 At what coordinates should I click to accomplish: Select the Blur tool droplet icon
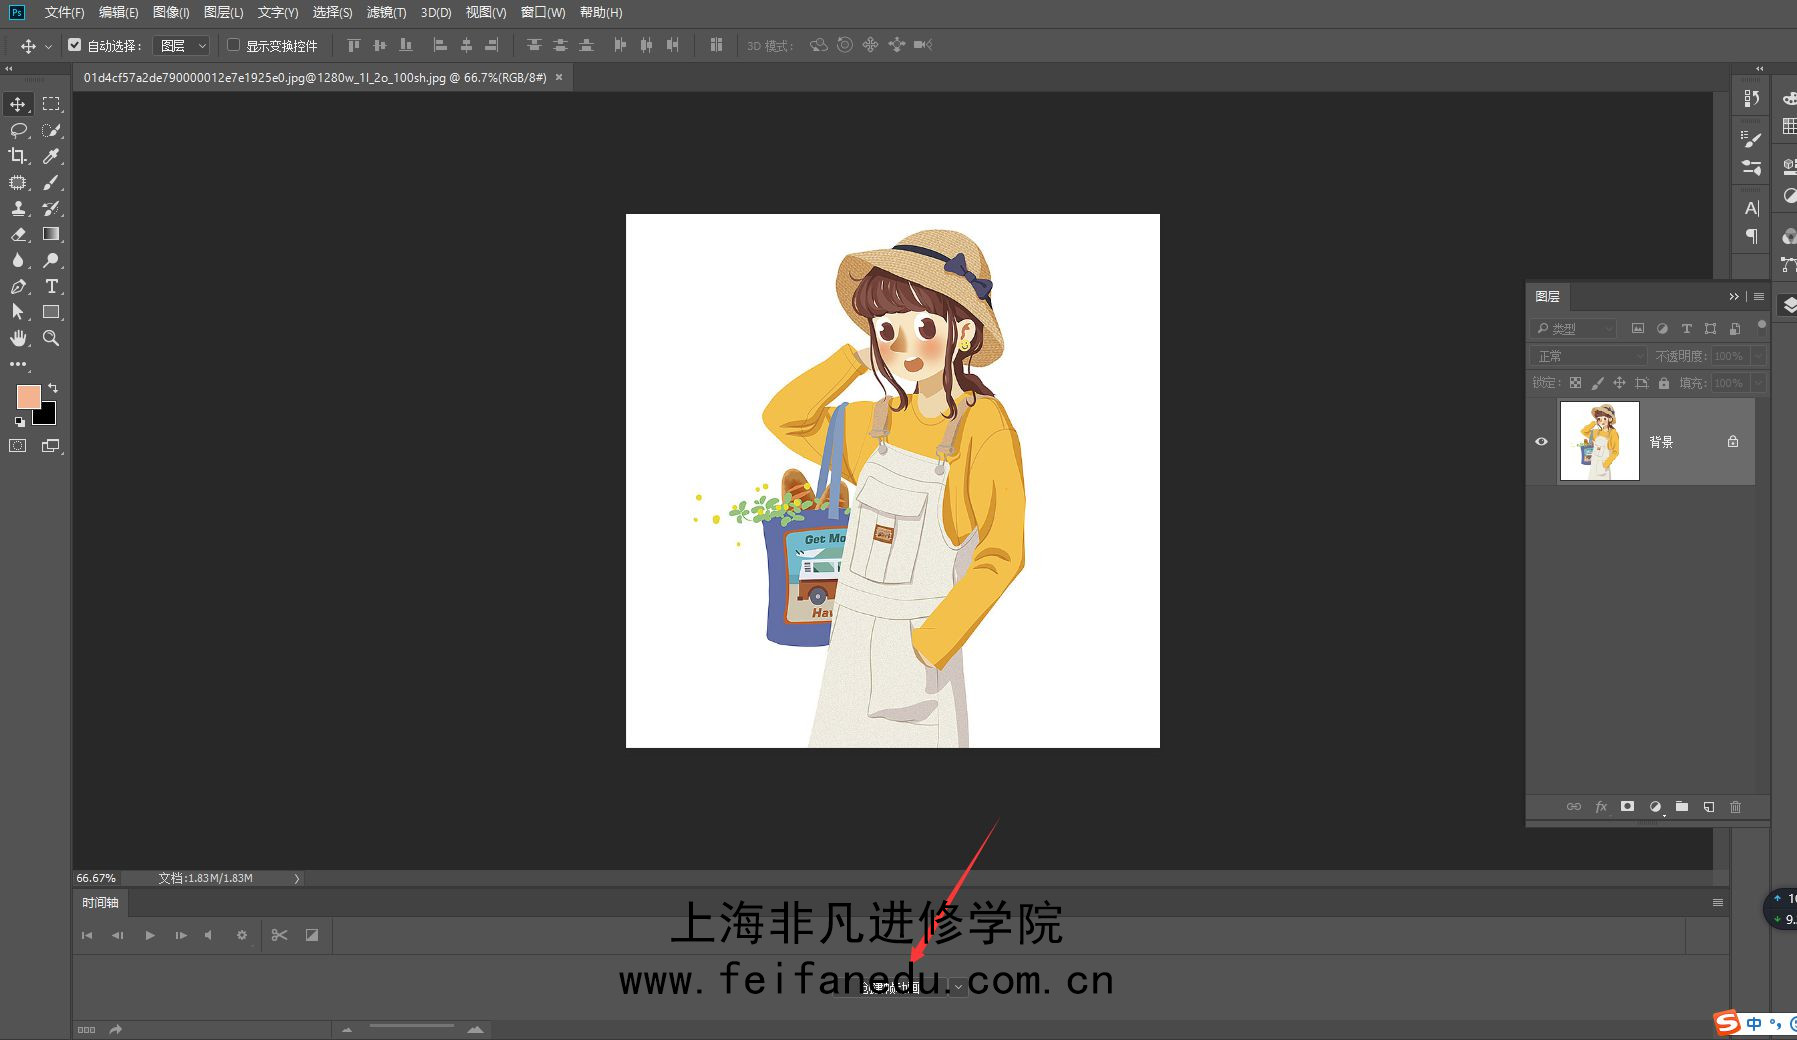18,260
